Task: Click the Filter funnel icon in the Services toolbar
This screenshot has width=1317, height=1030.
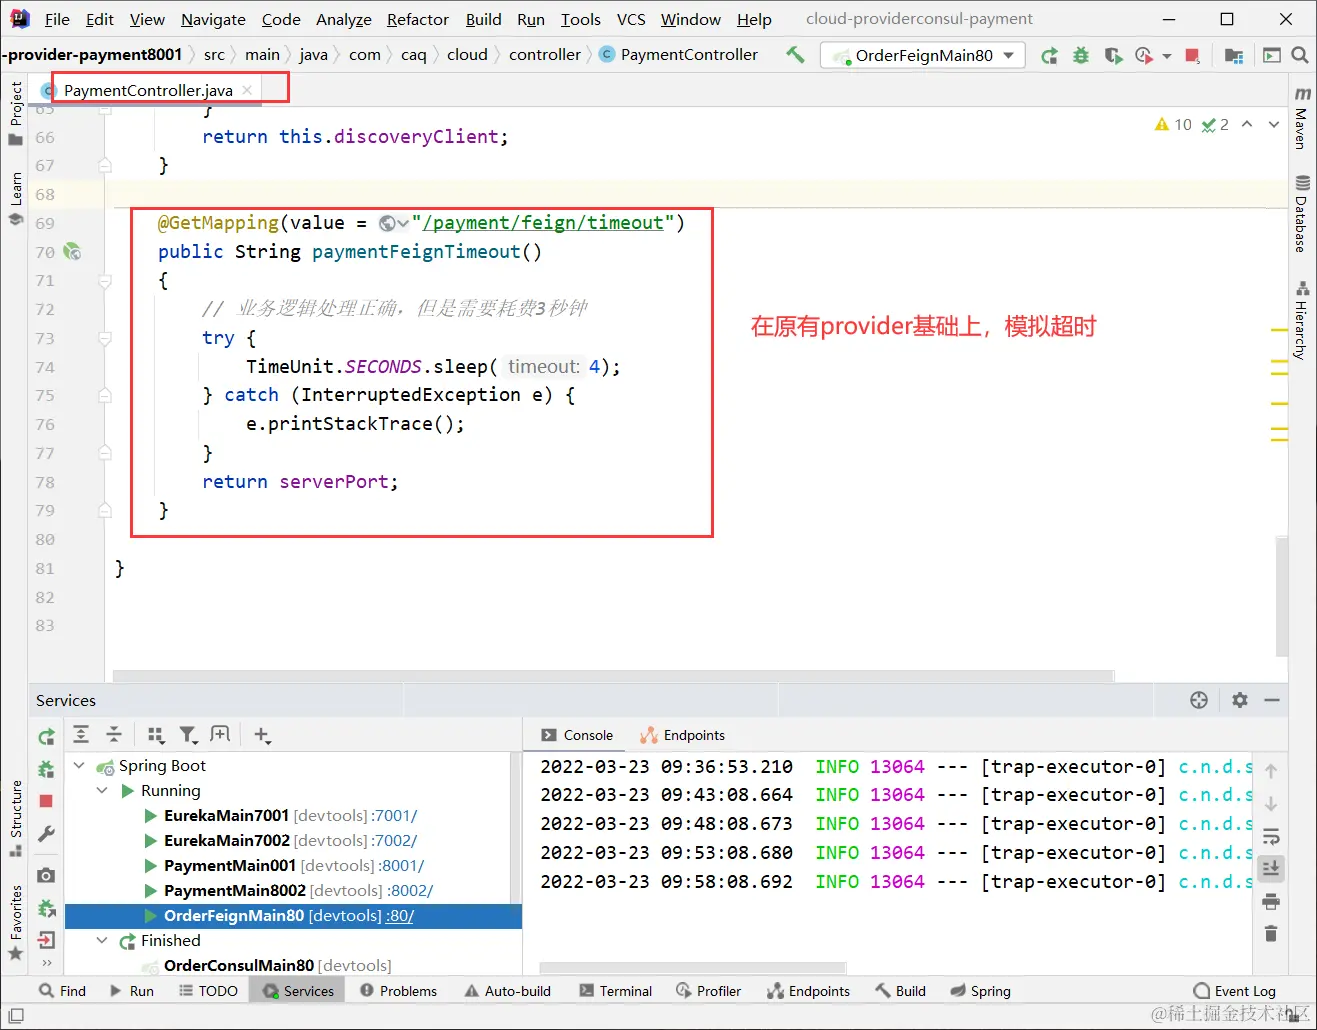Action: click(x=188, y=735)
